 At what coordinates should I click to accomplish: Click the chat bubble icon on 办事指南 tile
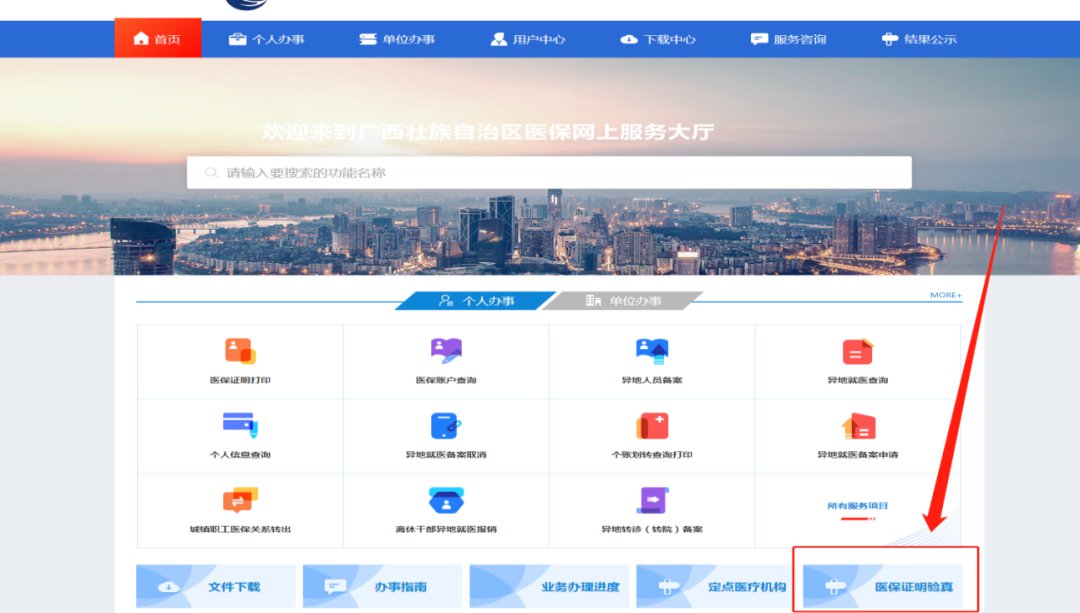(335, 587)
